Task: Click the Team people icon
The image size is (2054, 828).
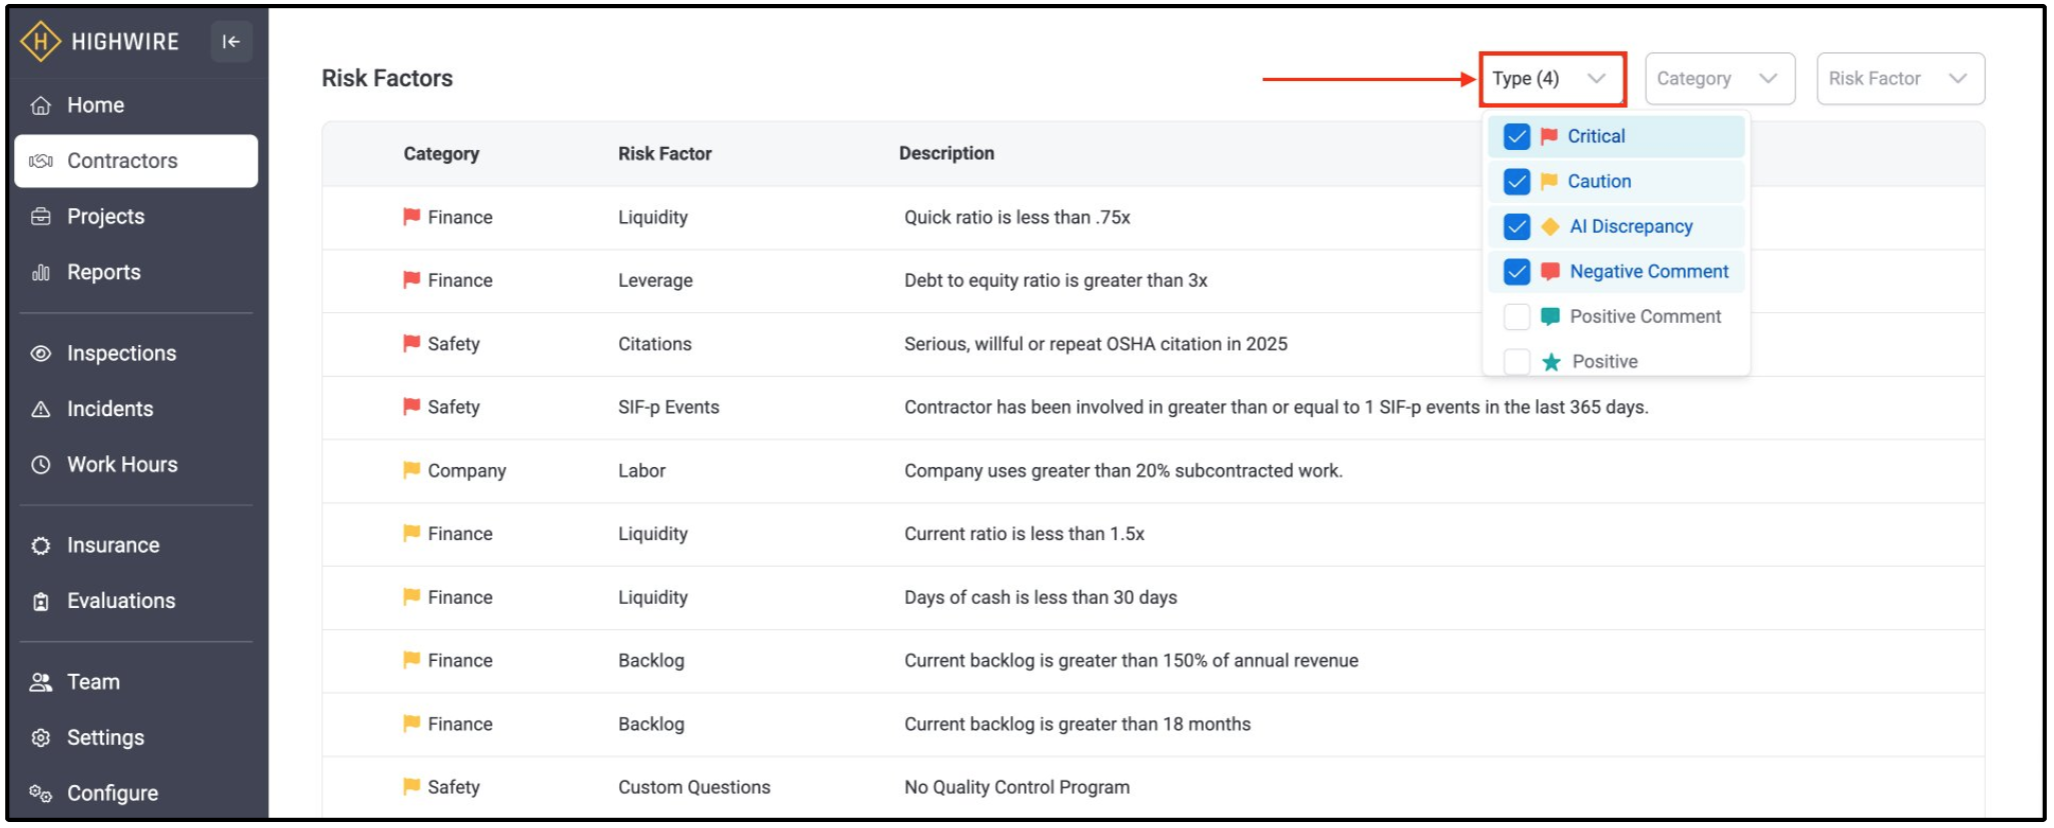Action: point(41,682)
